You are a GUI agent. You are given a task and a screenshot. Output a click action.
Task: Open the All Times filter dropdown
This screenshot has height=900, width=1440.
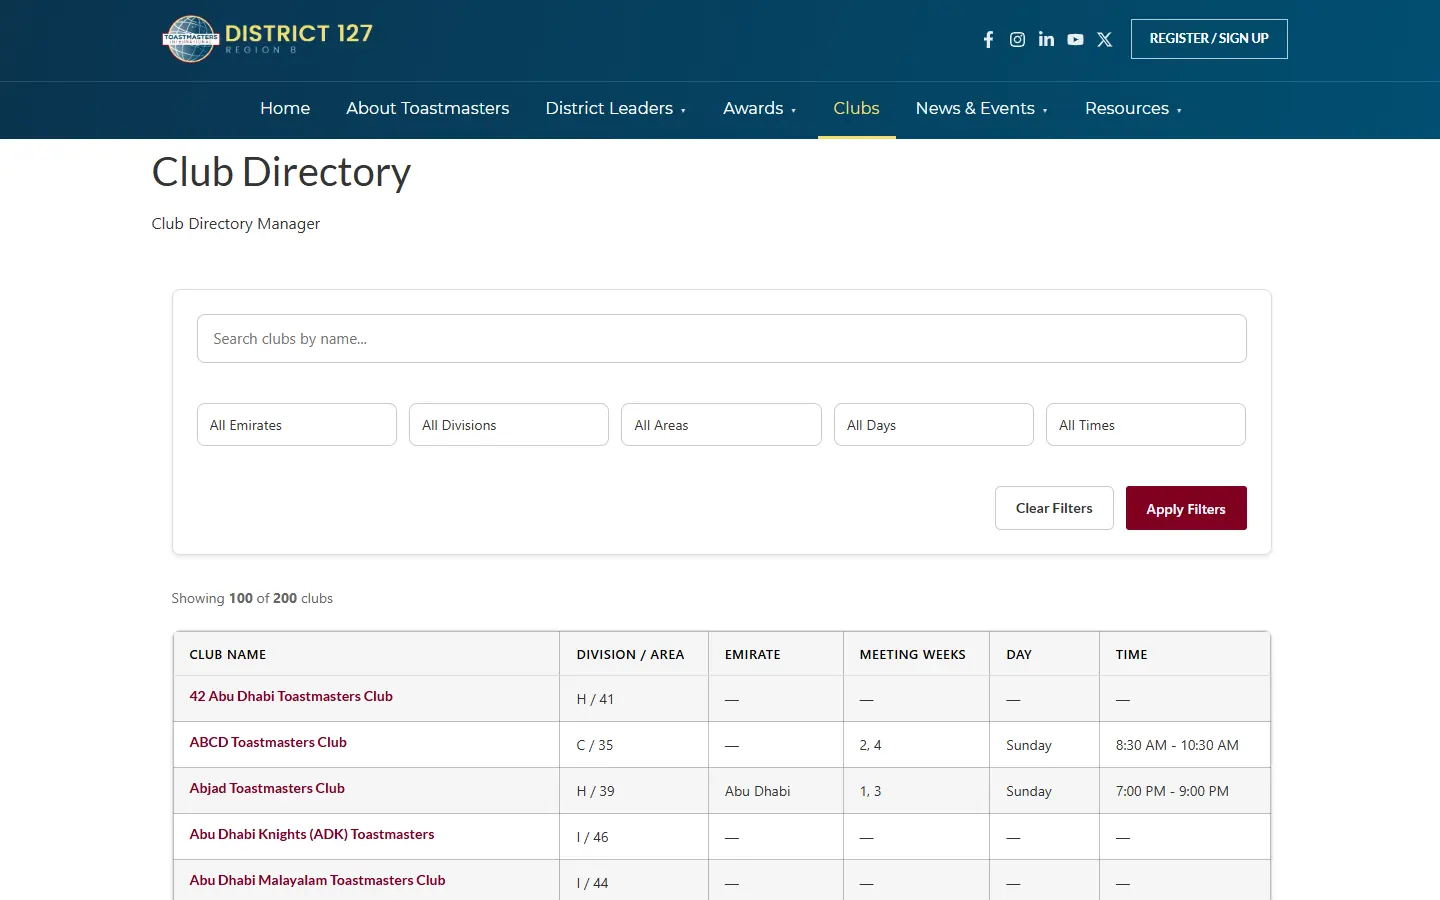(1146, 425)
